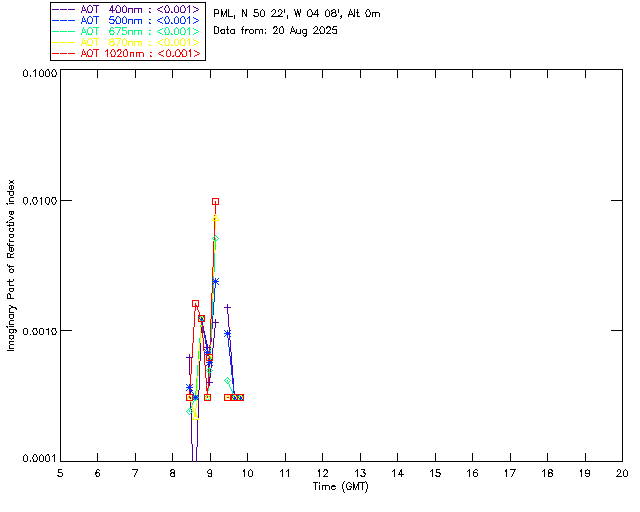Viewport: 640px width, 512px height.
Task: Click the red dashed line sample in legend
Action: [64, 53]
